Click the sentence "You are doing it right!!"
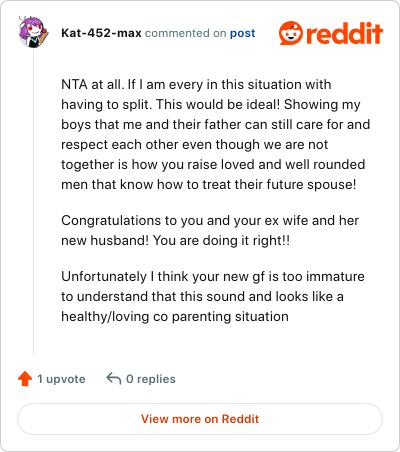 tap(221, 240)
